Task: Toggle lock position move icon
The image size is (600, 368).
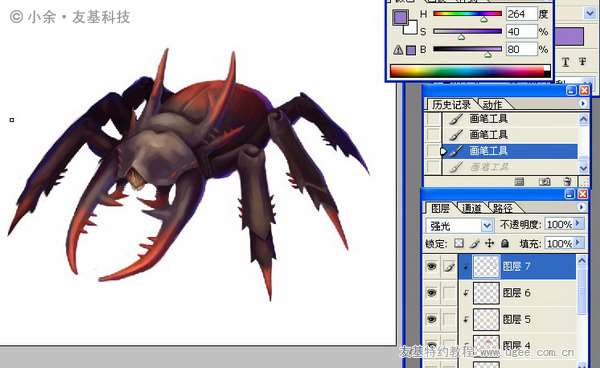Action: tap(489, 243)
